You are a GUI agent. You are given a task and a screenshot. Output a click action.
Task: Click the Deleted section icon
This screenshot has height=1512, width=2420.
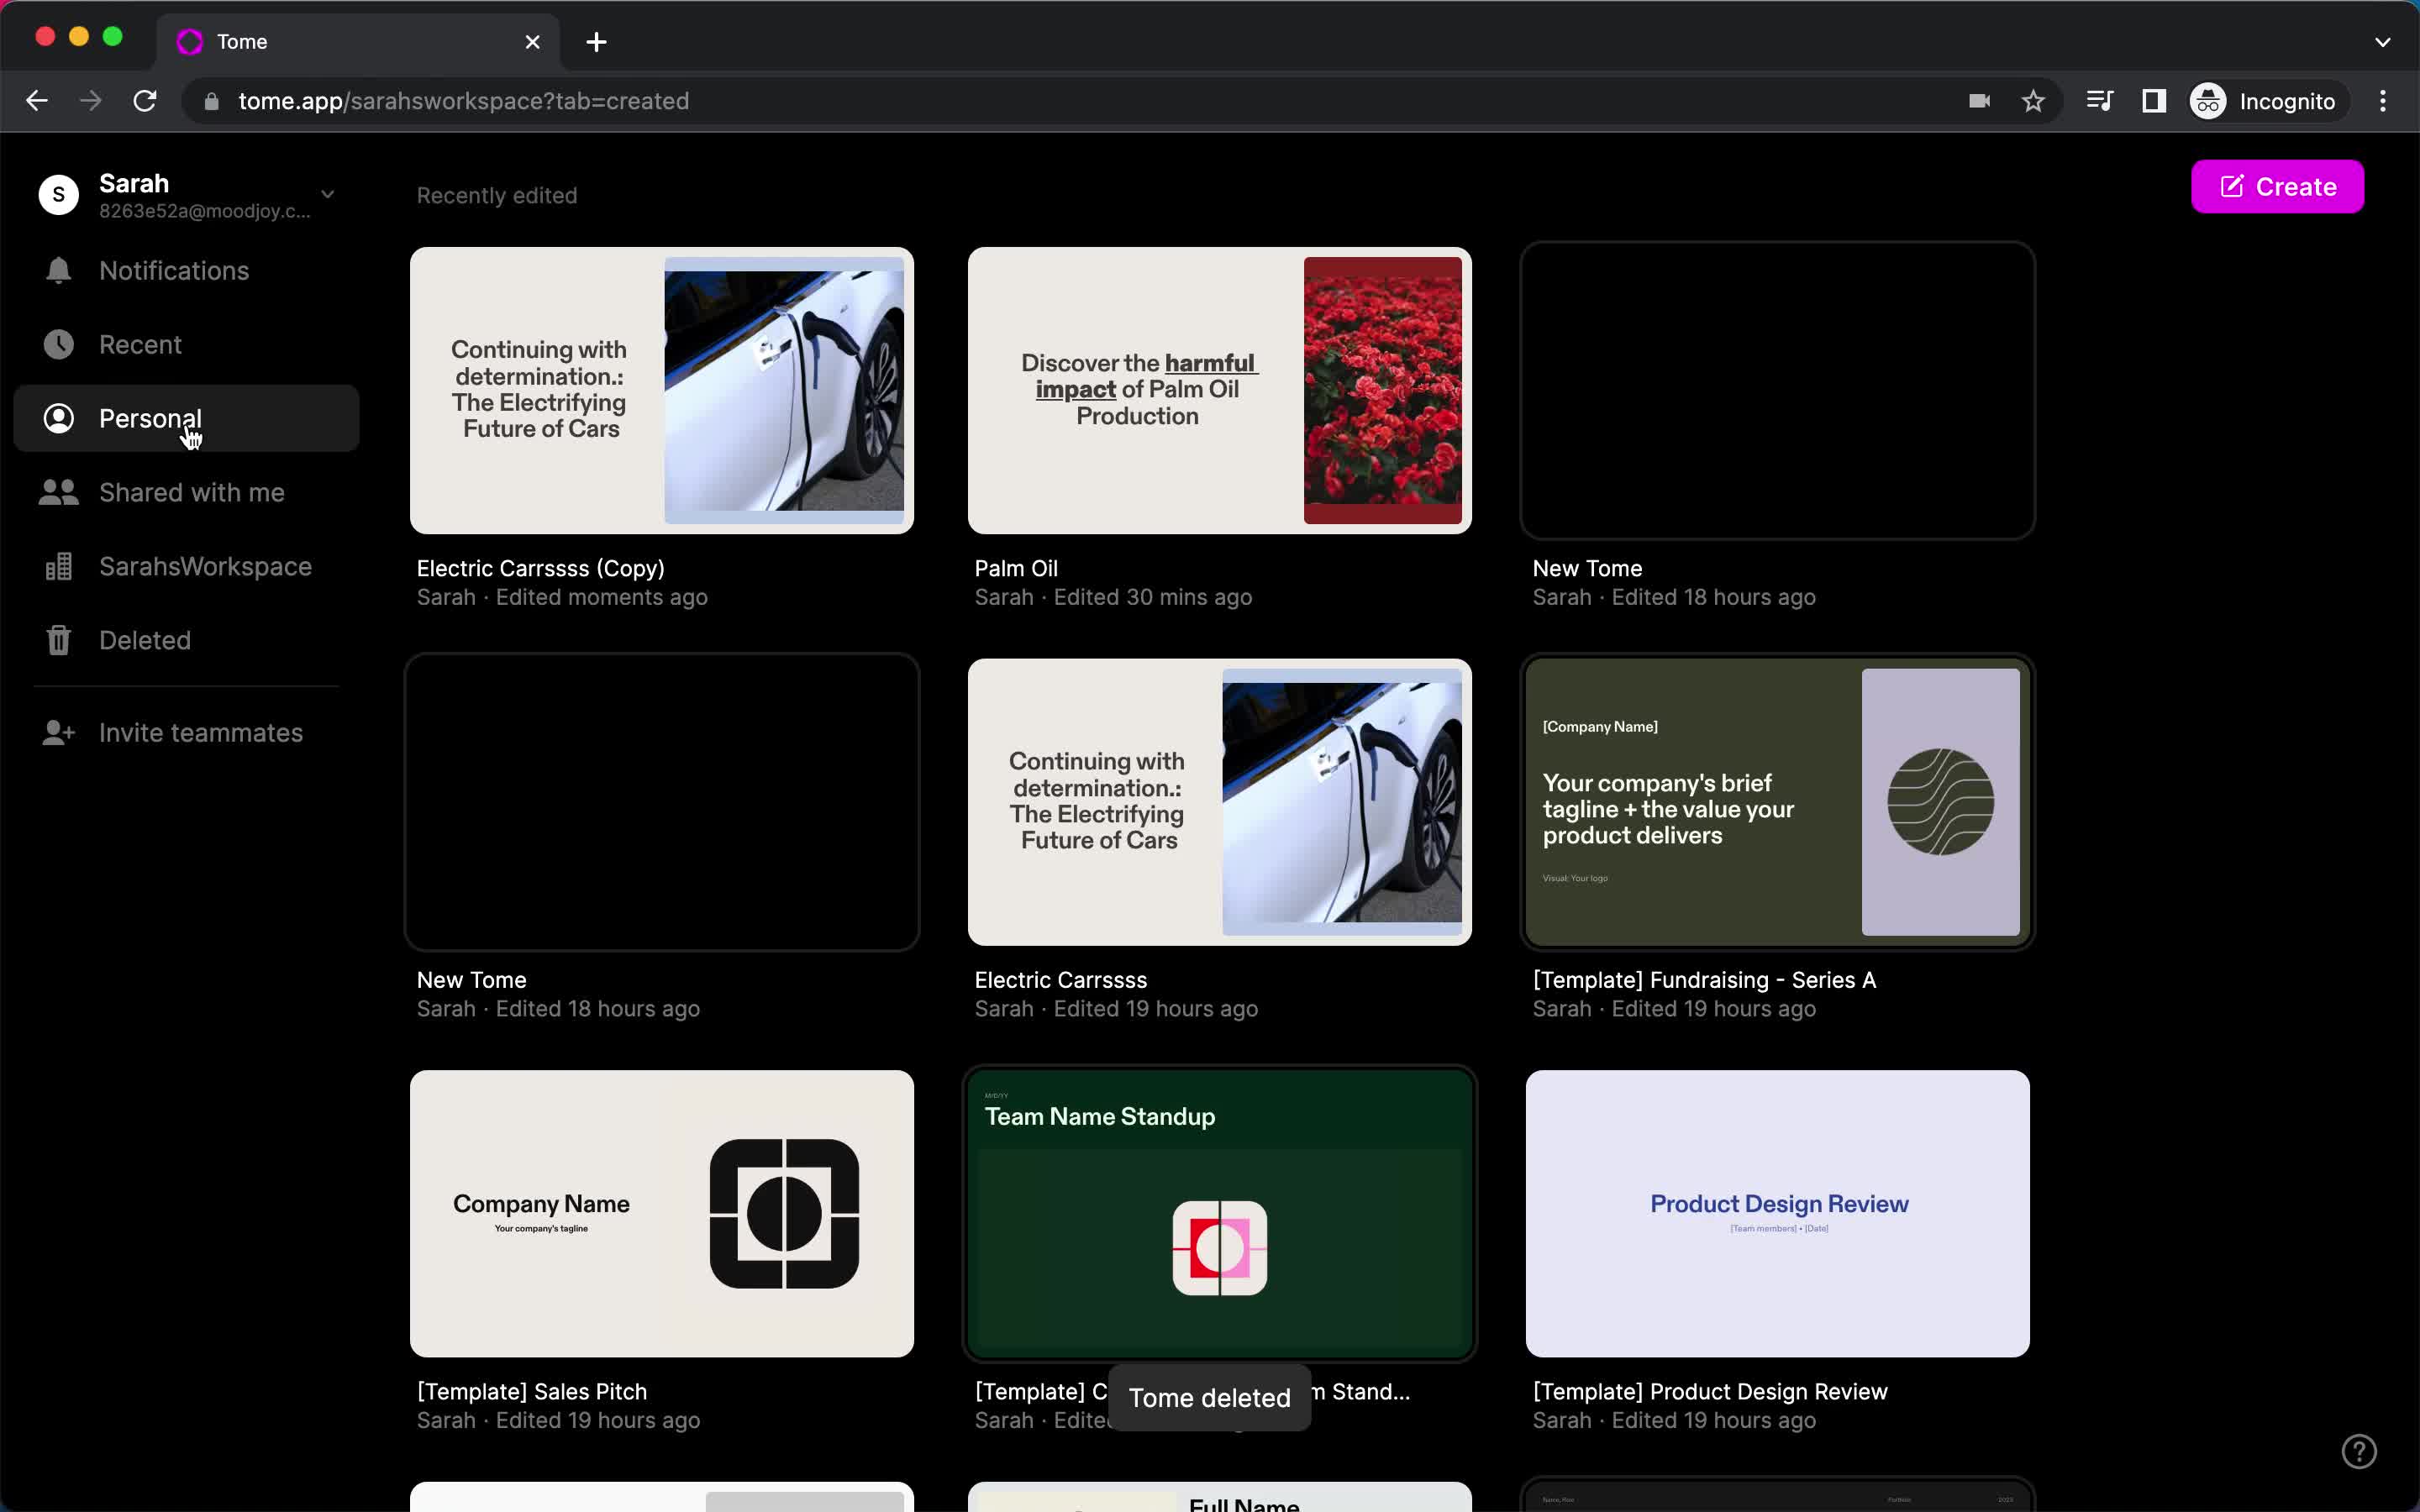click(59, 639)
